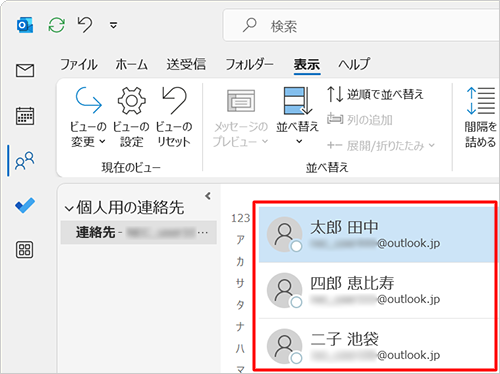Open To Do checkmark in sidebar
Screen dimensions: 500x374
pos(25,205)
